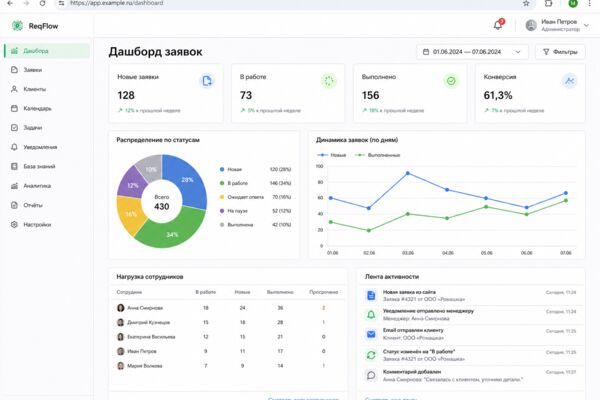
Task: Click the ReqFlow logo icon
Action: tap(17, 26)
